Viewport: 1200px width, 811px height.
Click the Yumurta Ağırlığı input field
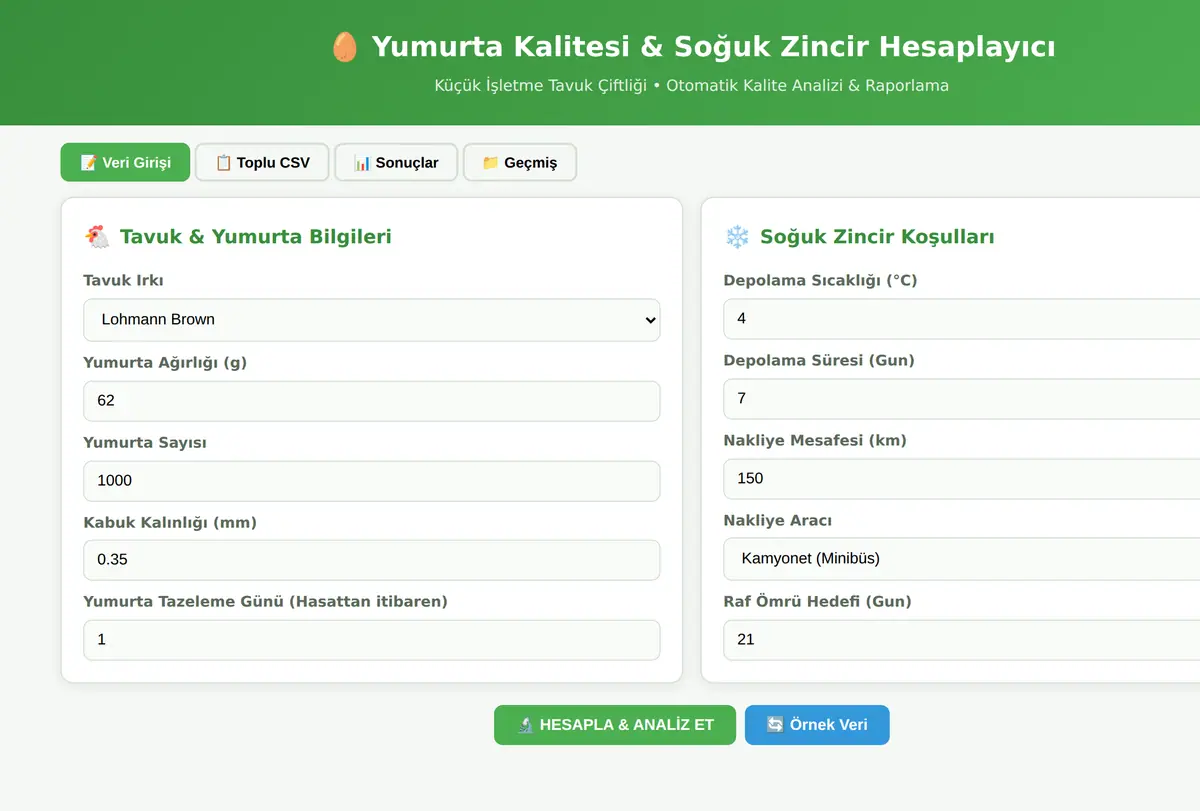pos(372,401)
